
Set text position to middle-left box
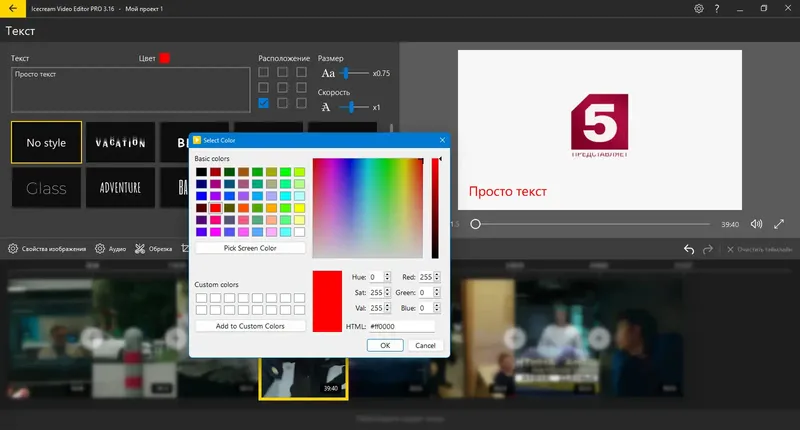coord(263,87)
